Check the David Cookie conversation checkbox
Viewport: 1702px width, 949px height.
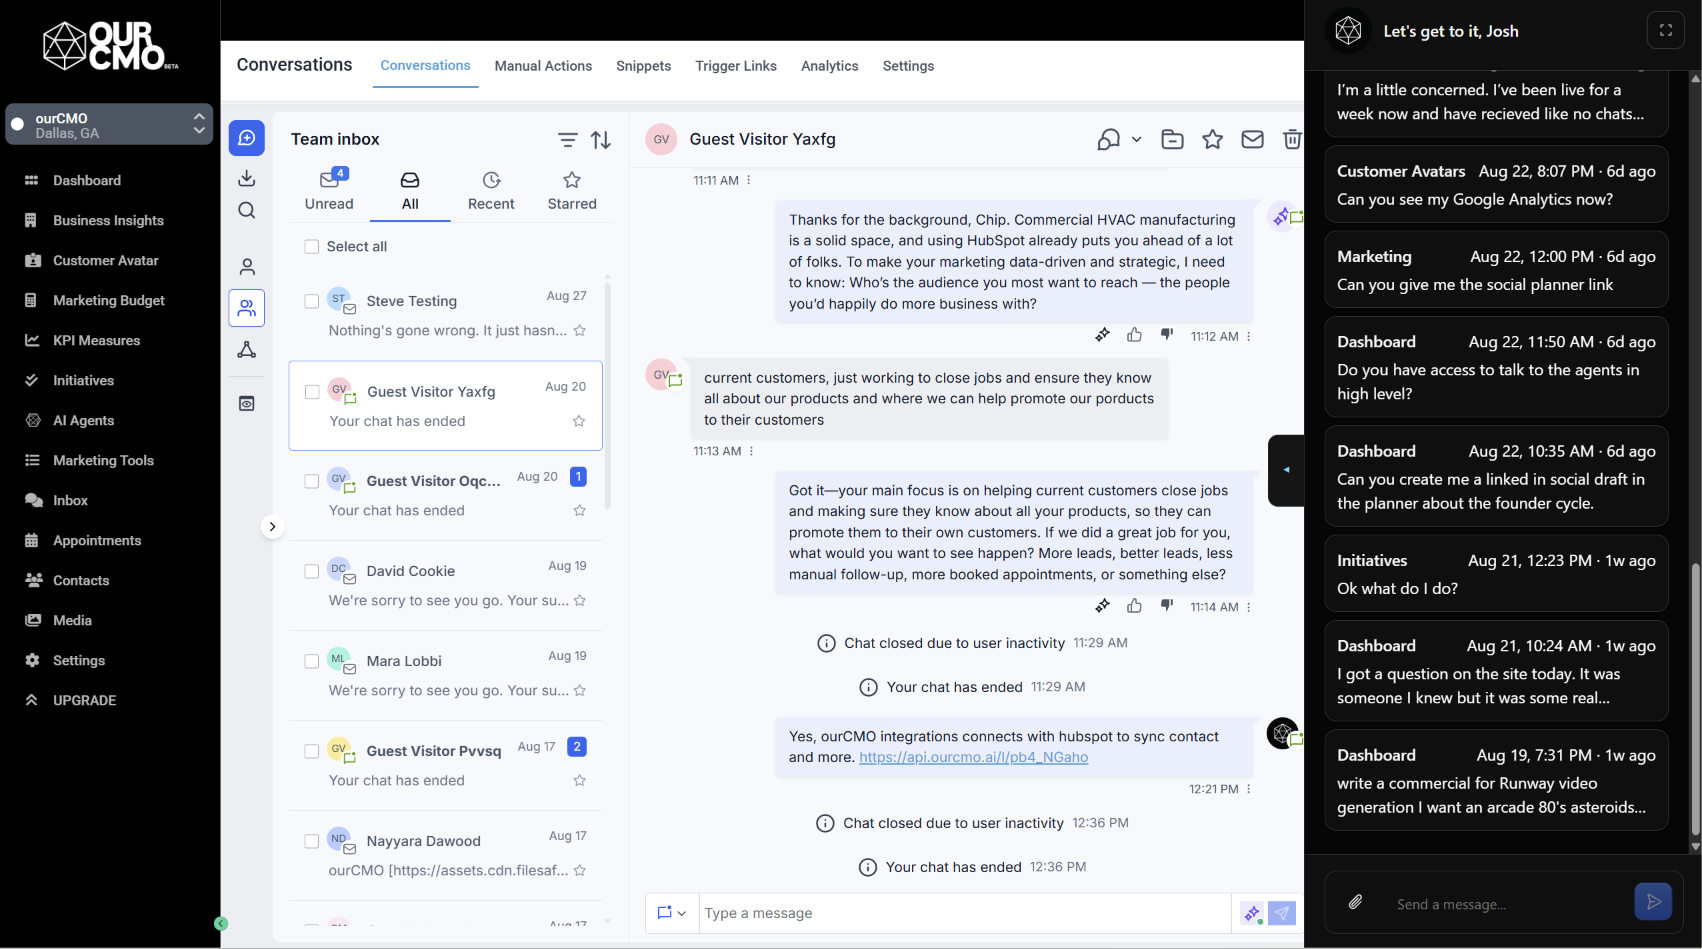click(x=312, y=571)
